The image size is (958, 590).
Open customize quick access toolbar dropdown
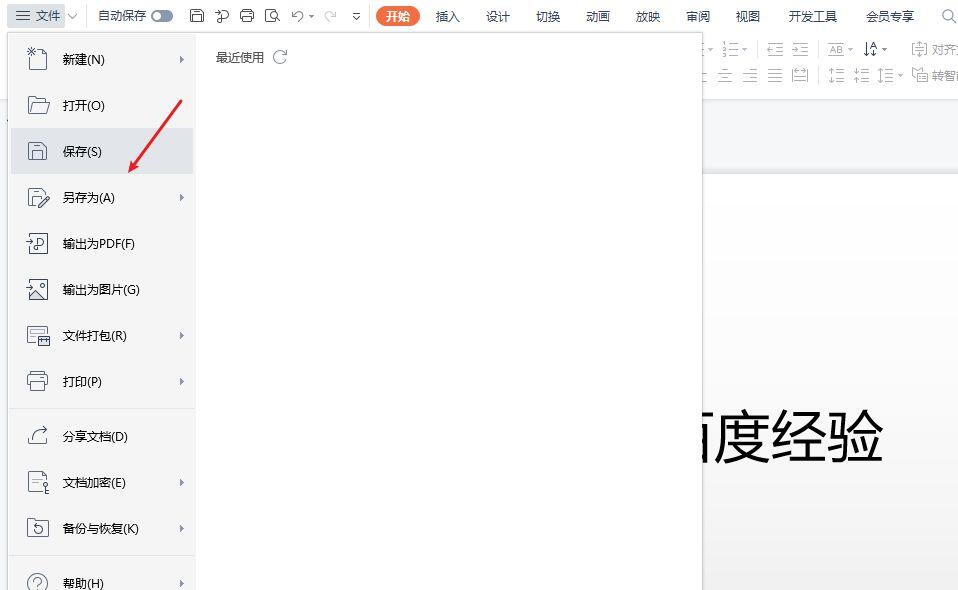pyautogui.click(x=356, y=16)
